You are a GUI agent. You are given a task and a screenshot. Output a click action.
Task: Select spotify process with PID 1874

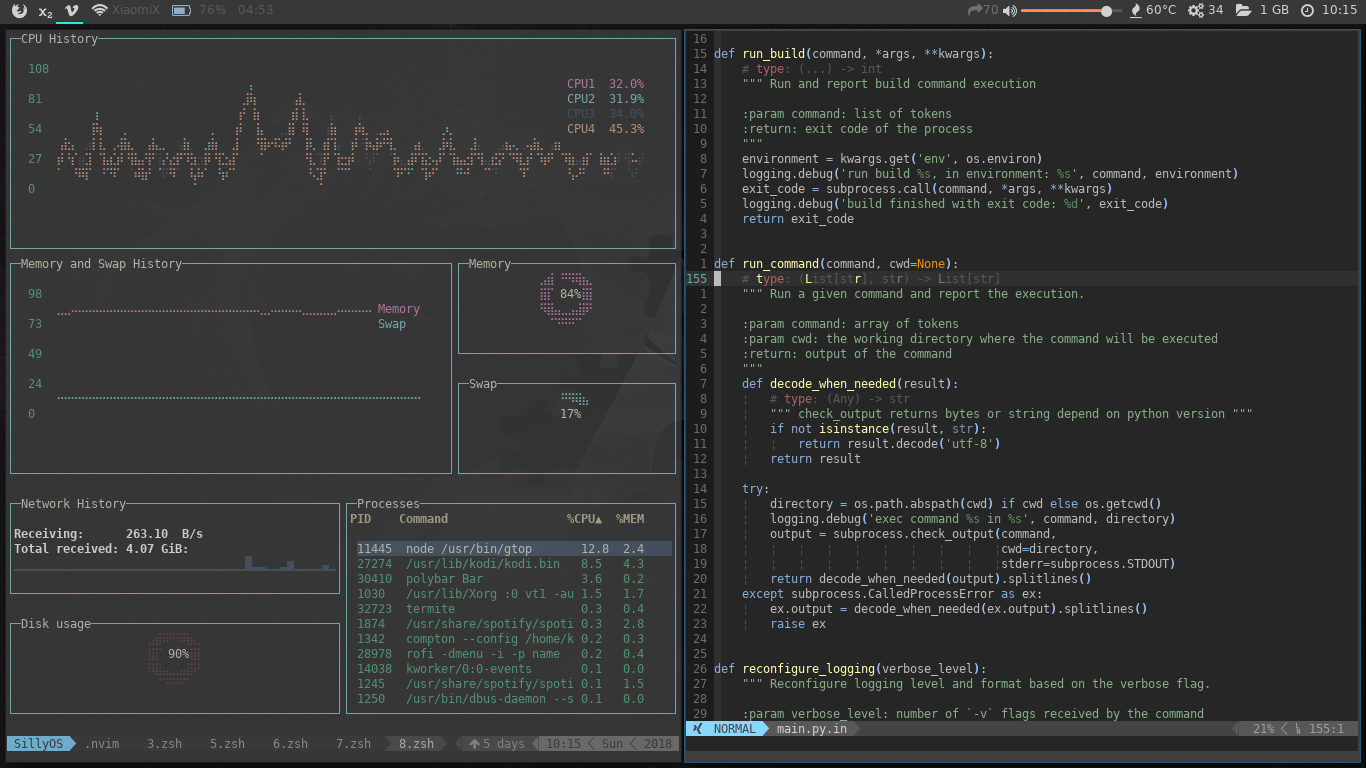pos(514,624)
